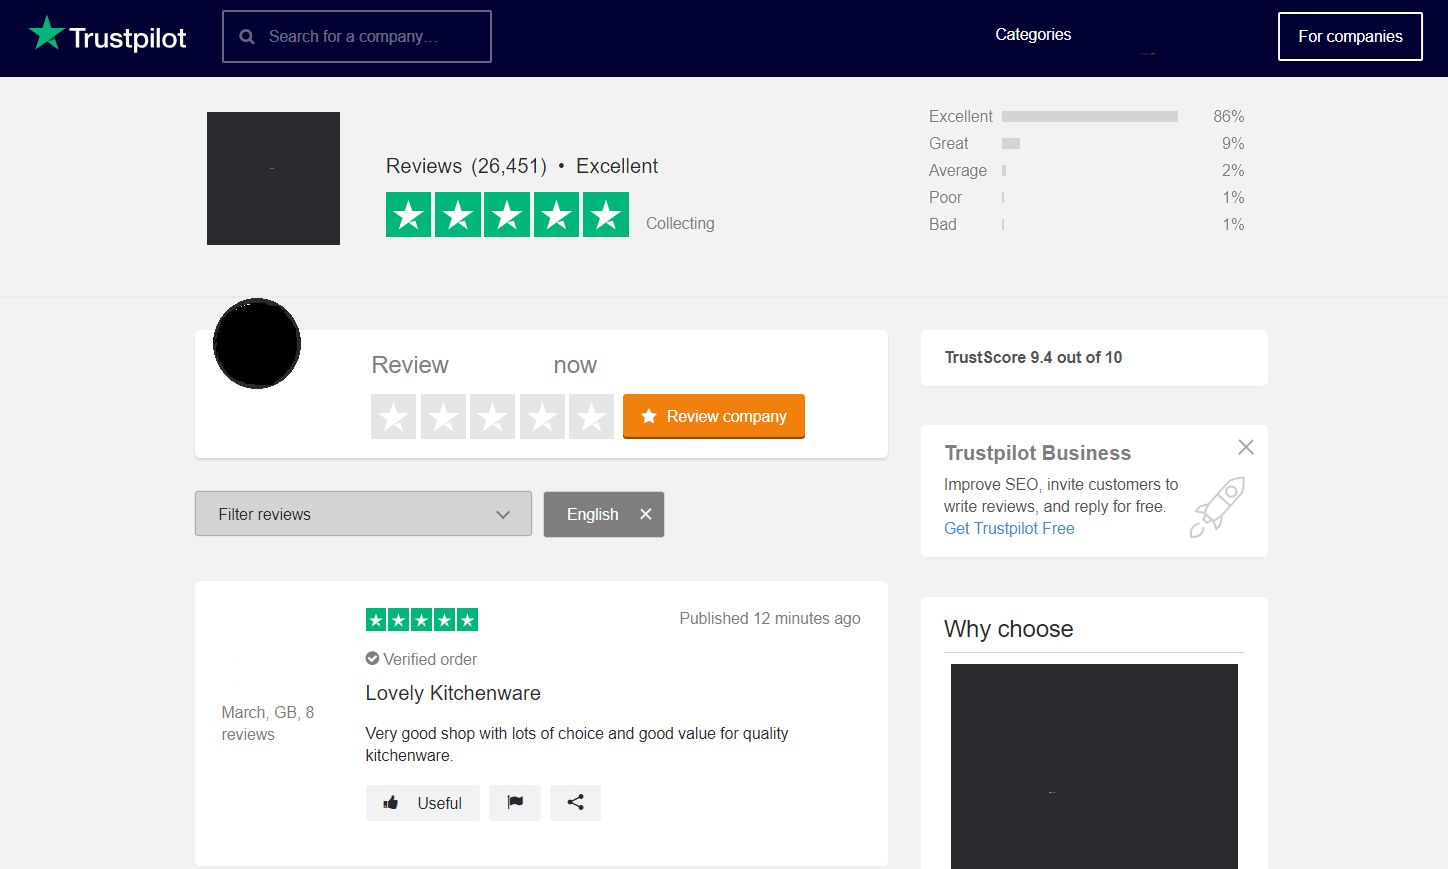Open the "Get Trustpilot Free" link

coord(1009,529)
